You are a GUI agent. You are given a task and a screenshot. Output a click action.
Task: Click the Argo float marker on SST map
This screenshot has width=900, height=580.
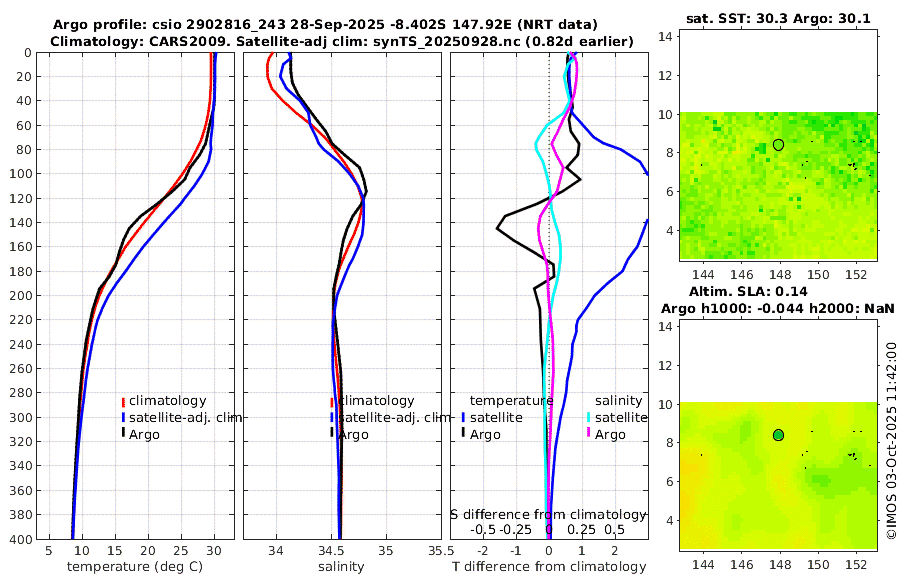(x=778, y=145)
